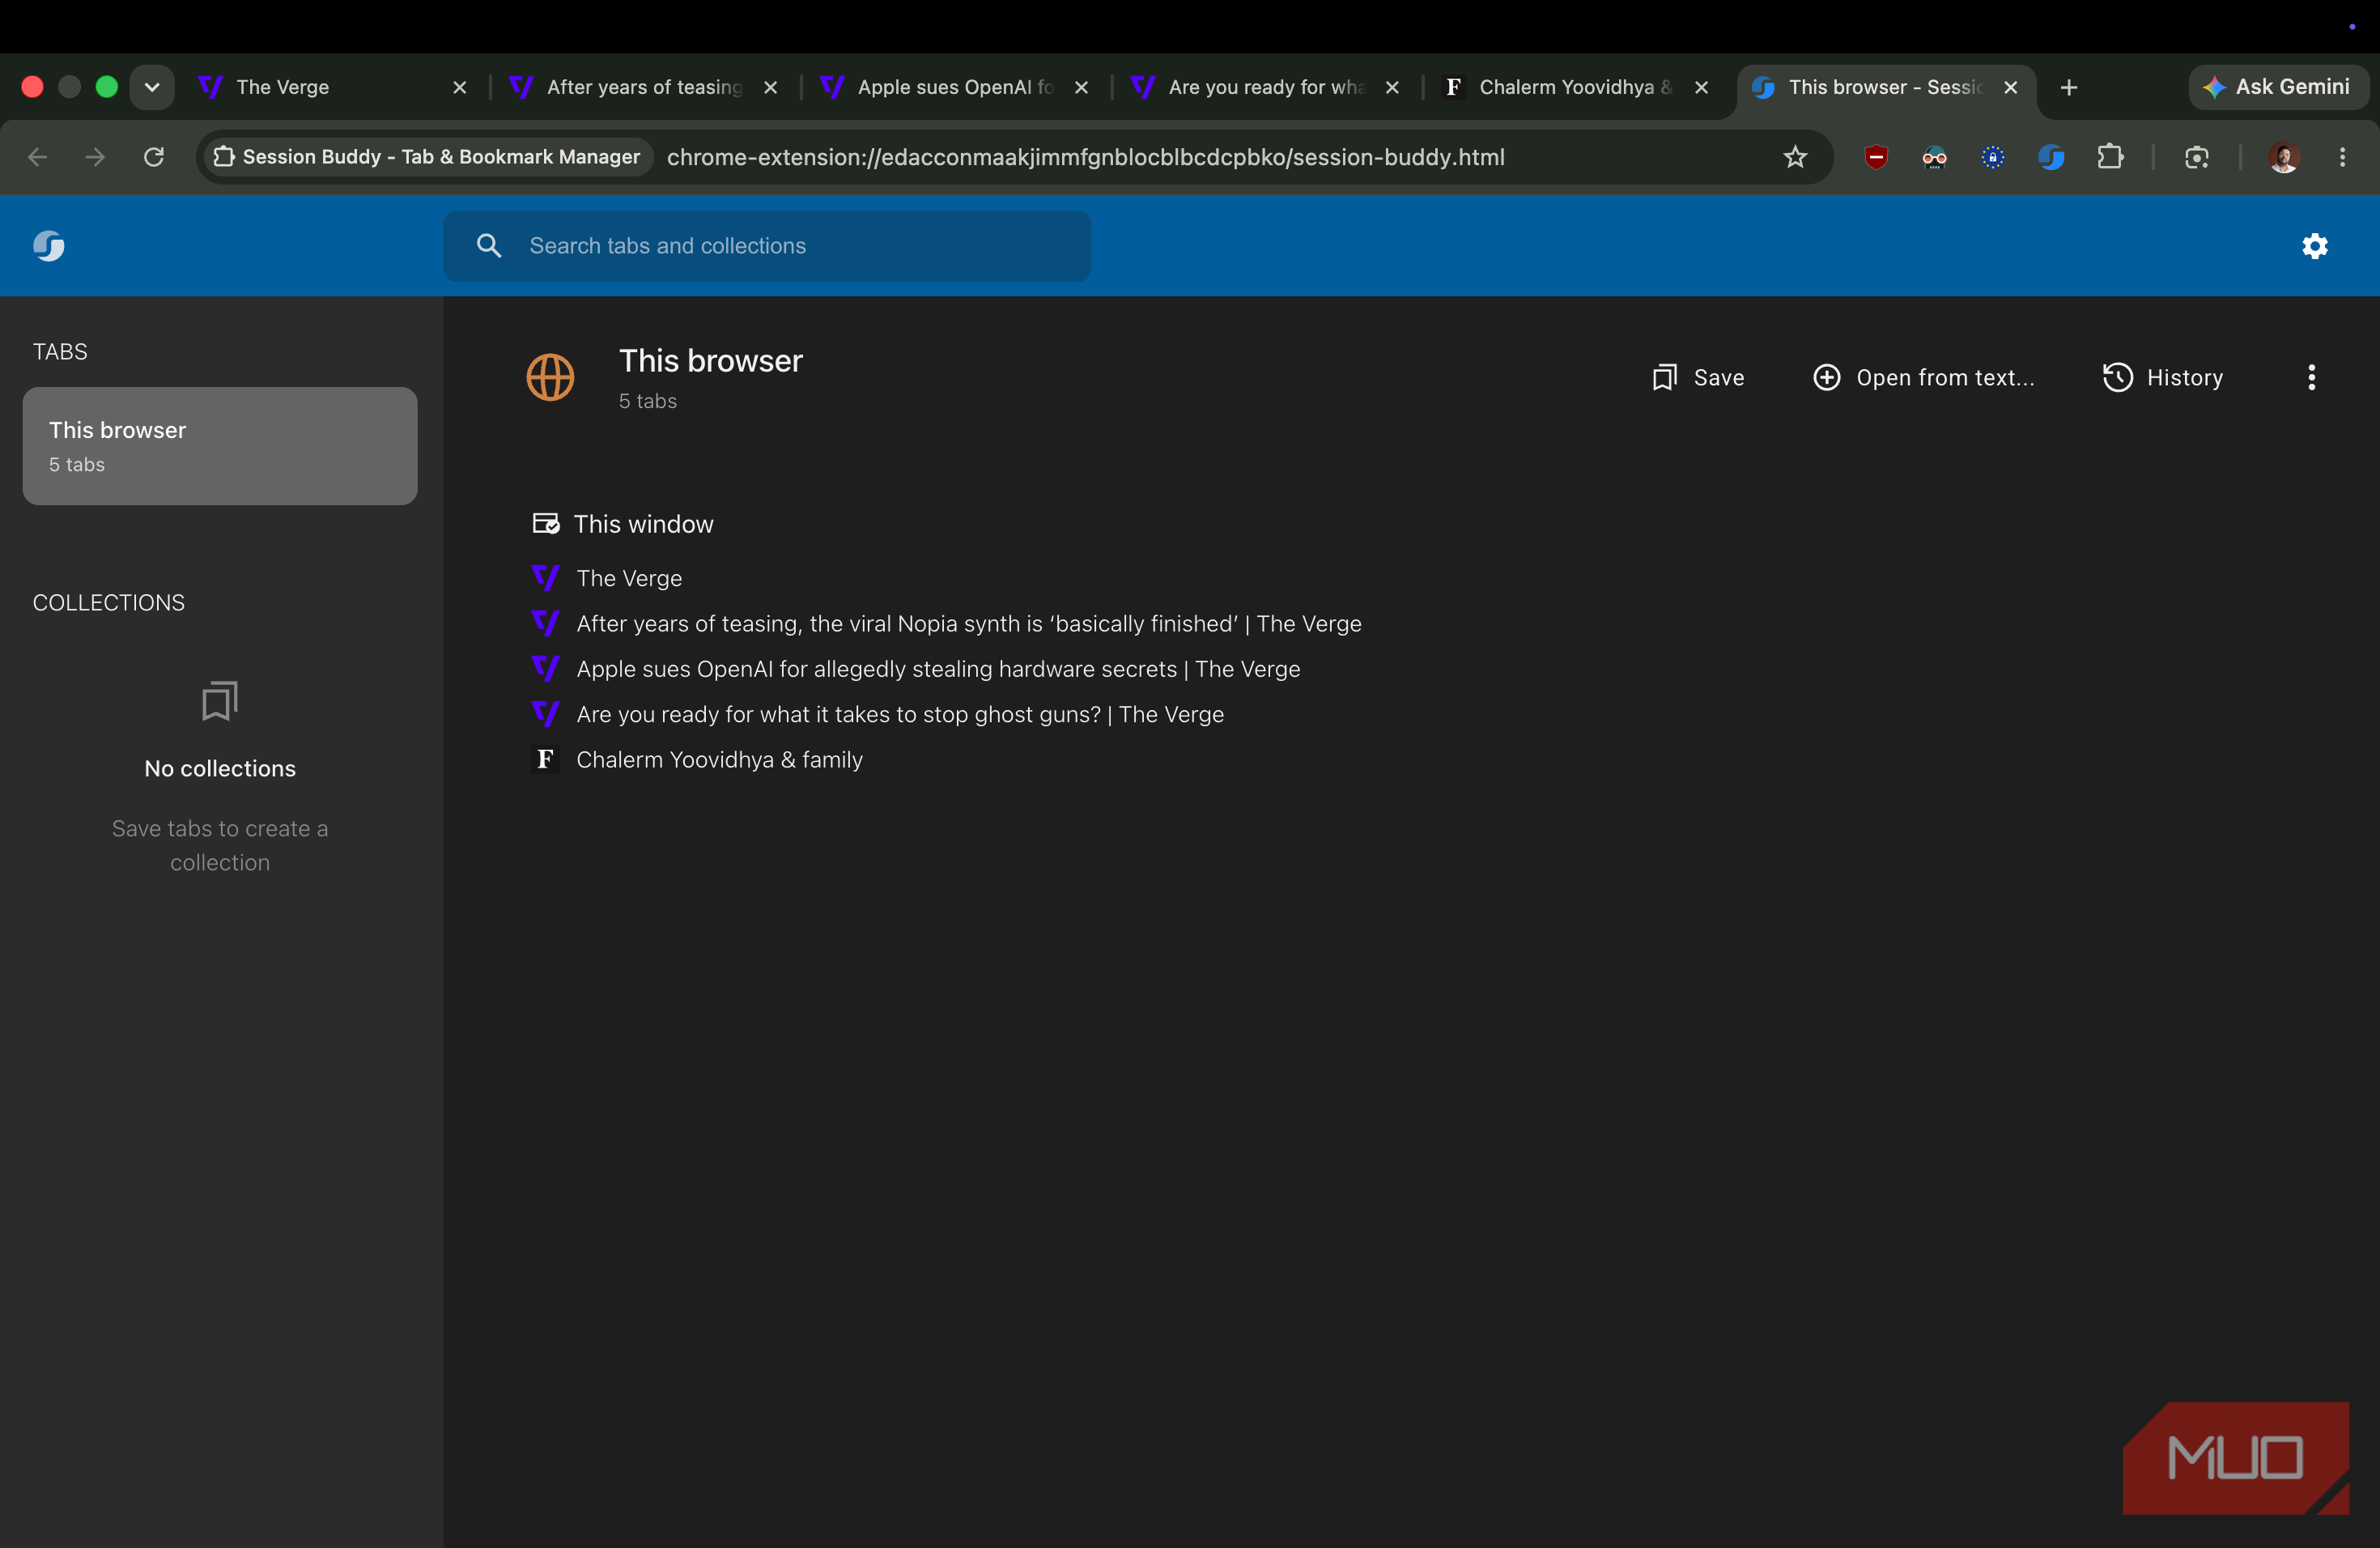Click the Session Buddy logo in header
Viewport: 2380px width, 1548px height.
pos(49,246)
